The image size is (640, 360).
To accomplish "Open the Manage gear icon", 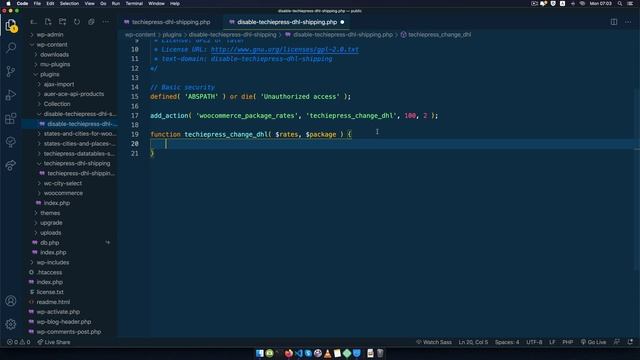I will [11, 324].
